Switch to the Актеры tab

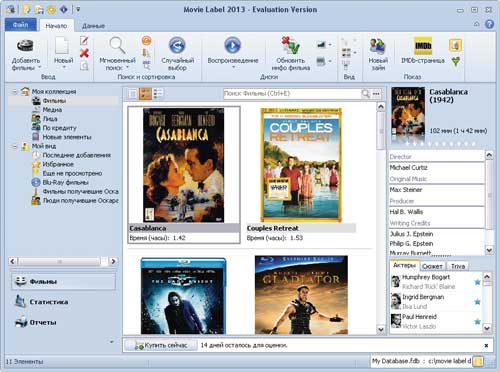tap(404, 265)
